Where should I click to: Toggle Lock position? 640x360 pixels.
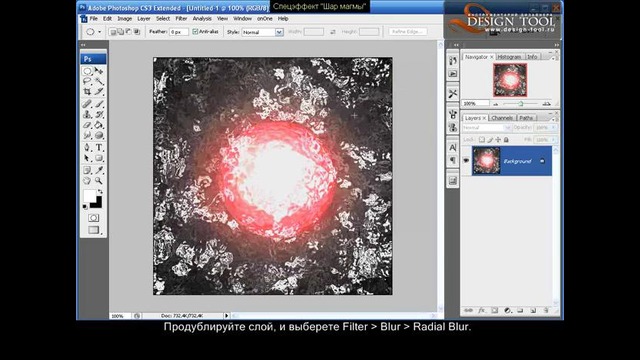[x=498, y=140]
